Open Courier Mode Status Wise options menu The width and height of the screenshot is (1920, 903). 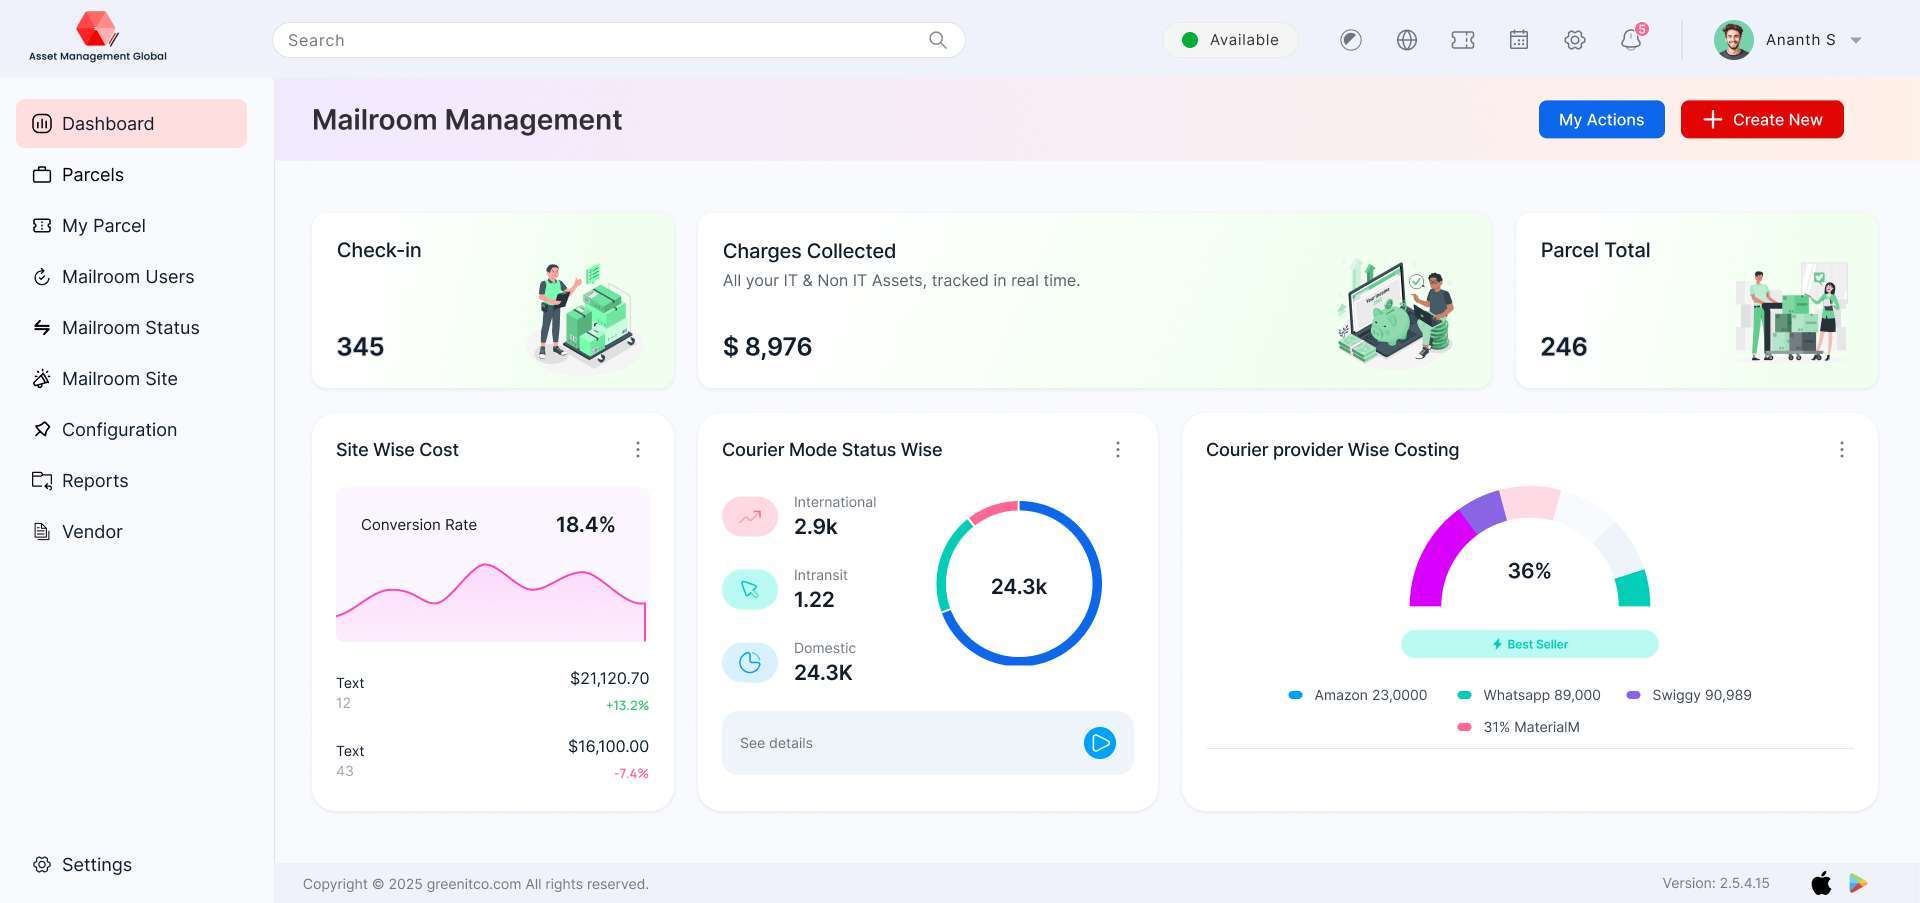tap(1117, 450)
